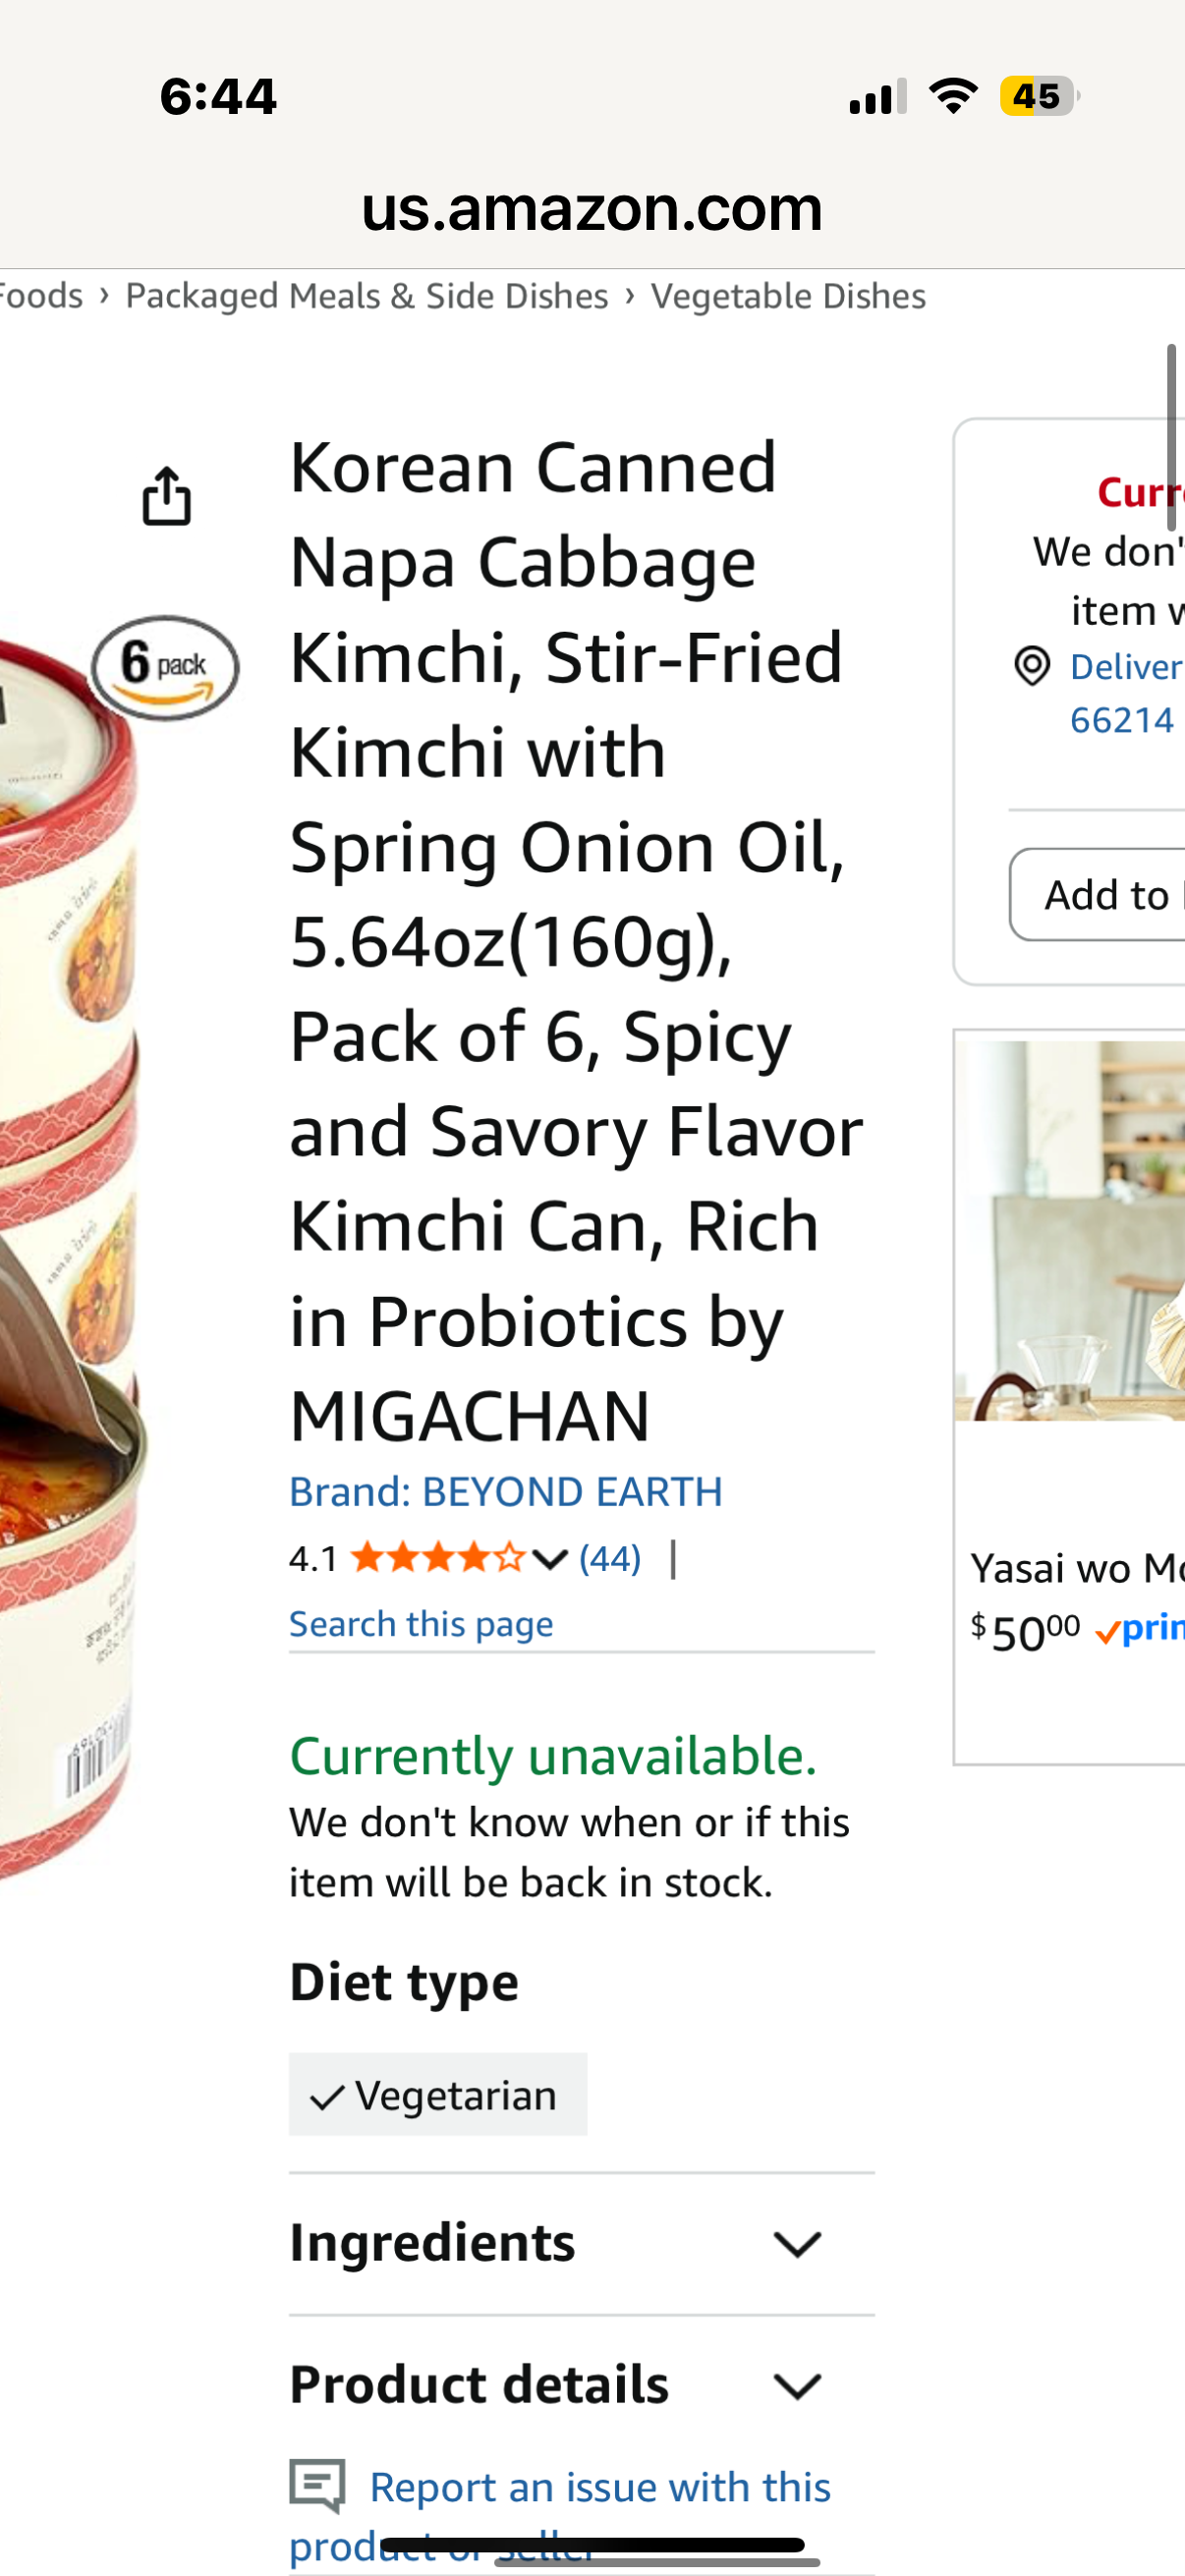Open the ratings breakdown chevron
Viewport: 1185px width, 2576px height.
tap(548, 1559)
